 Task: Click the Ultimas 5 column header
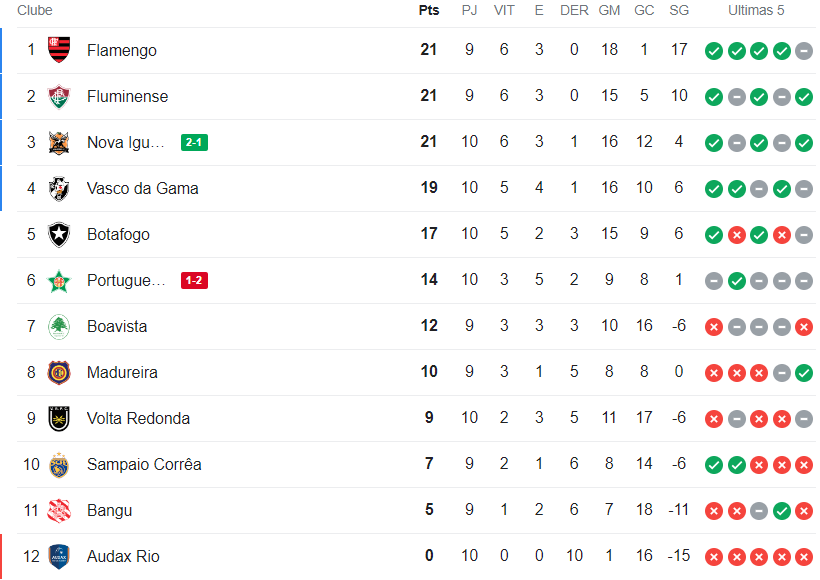756,10
